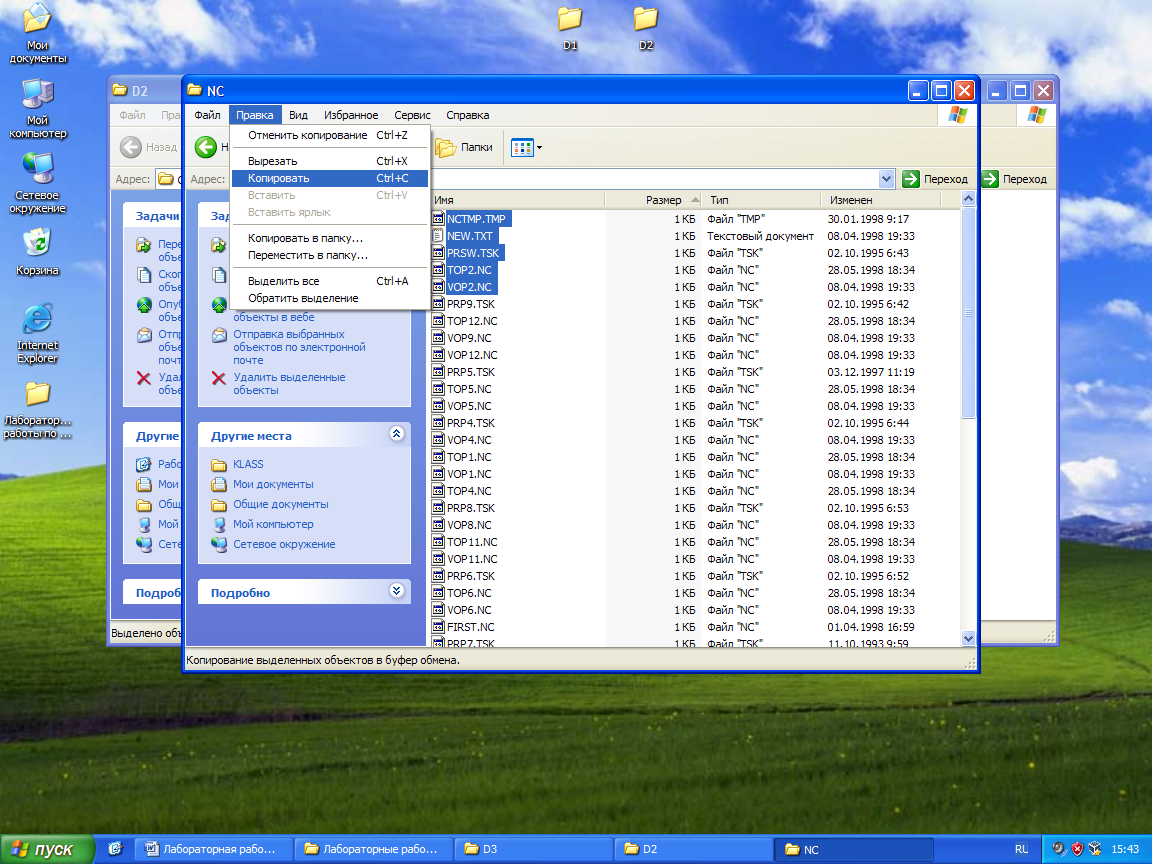Viewport: 1152px width, 864px height.
Task: Open the Файл menu in NC
Action: pyautogui.click(x=207, y=115)
